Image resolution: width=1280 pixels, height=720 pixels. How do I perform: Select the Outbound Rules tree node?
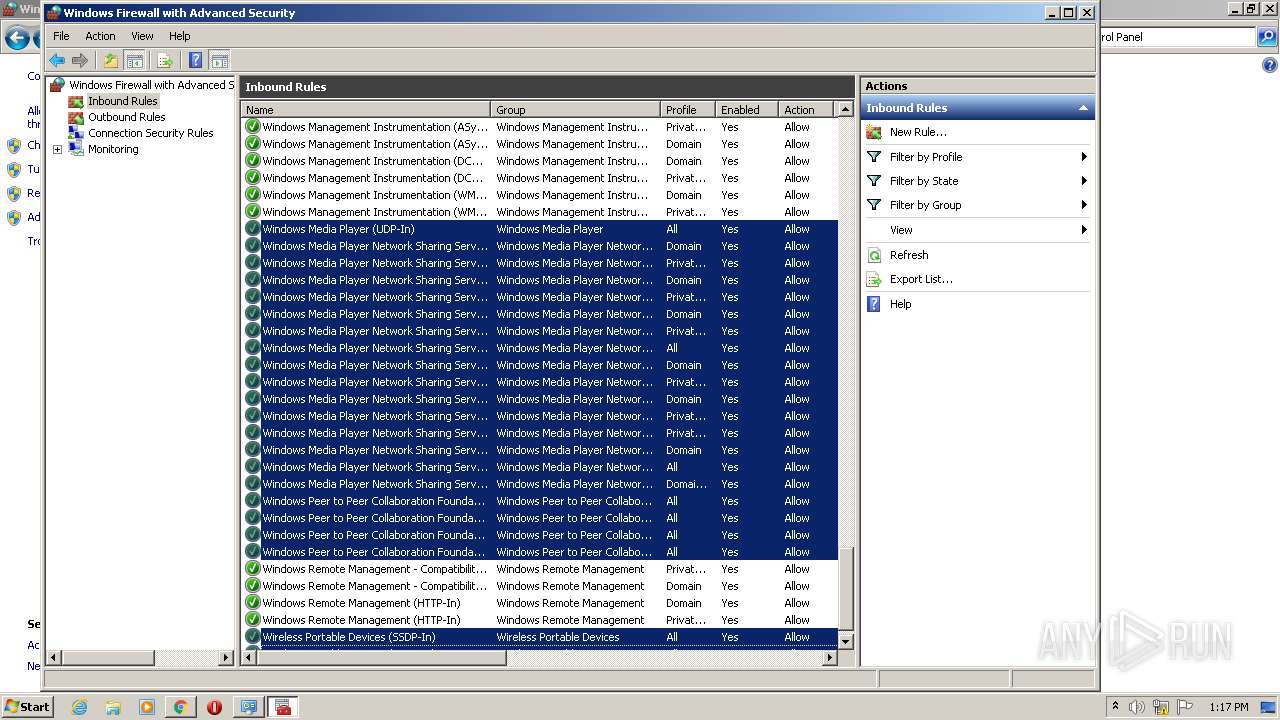[126, 117]
